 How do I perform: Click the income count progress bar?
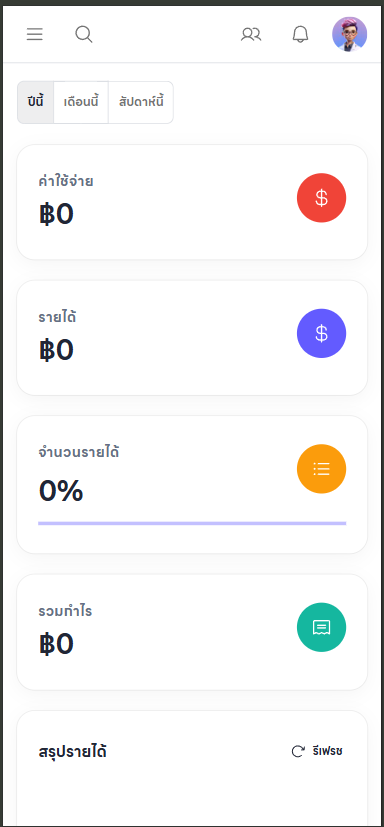click(x=192, y=523)
